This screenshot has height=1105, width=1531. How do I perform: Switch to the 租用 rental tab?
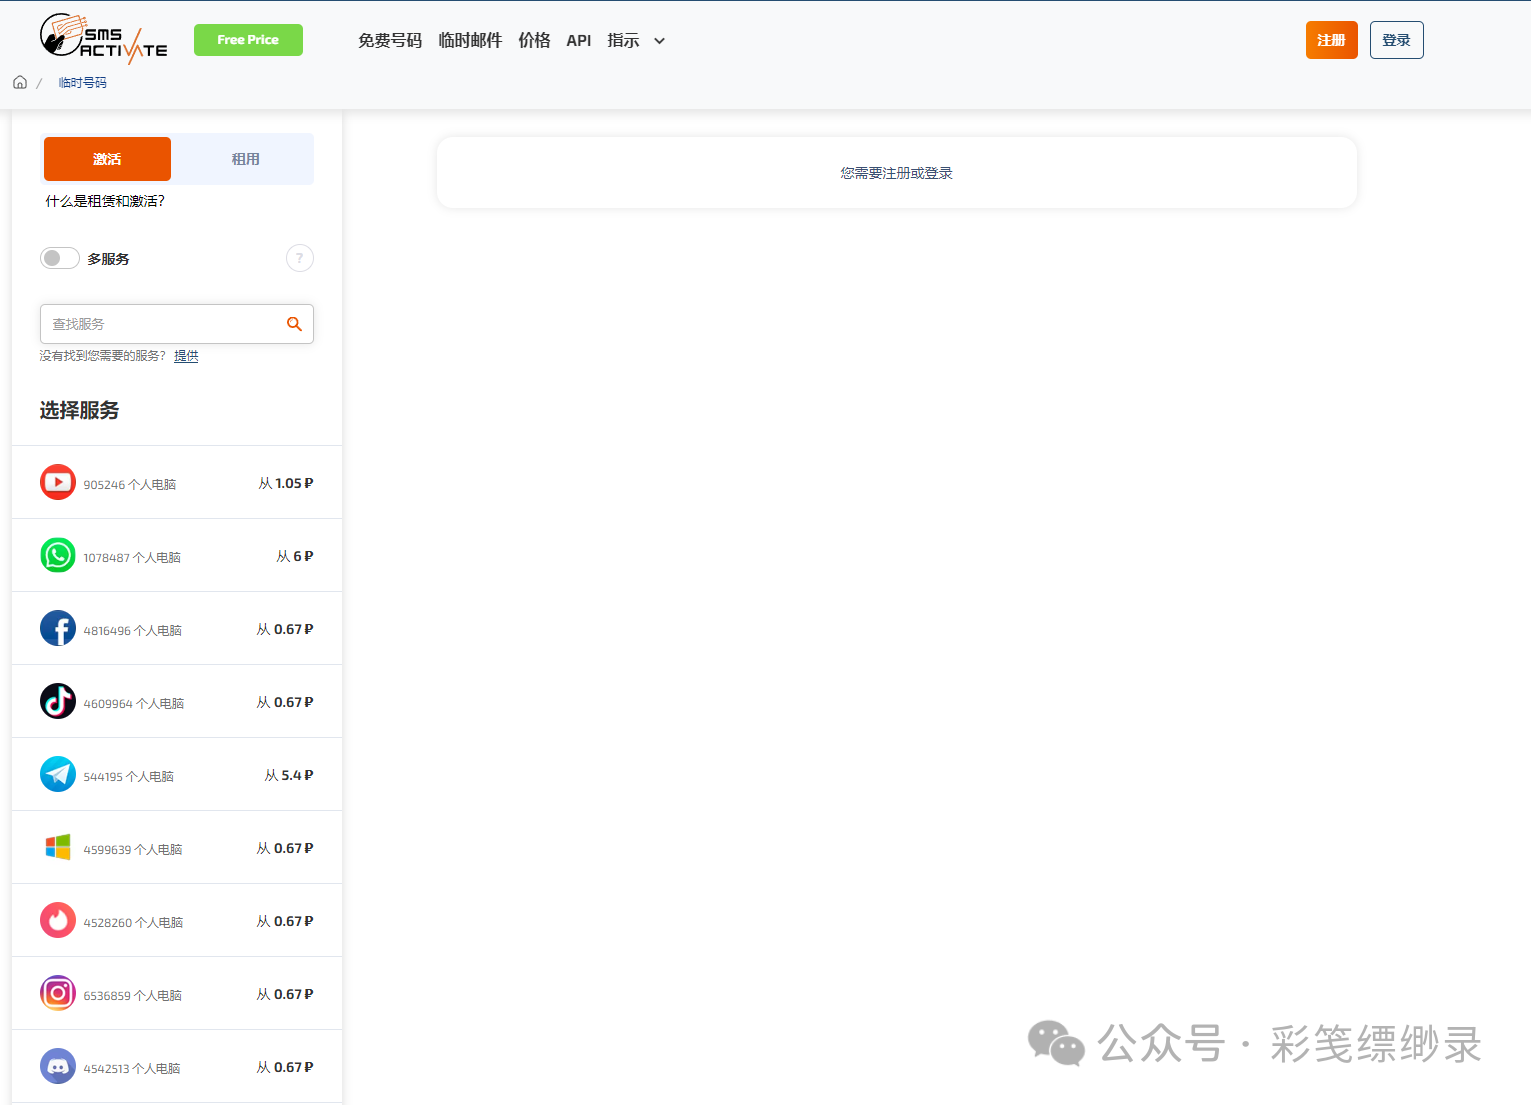(x=245, y=159)
